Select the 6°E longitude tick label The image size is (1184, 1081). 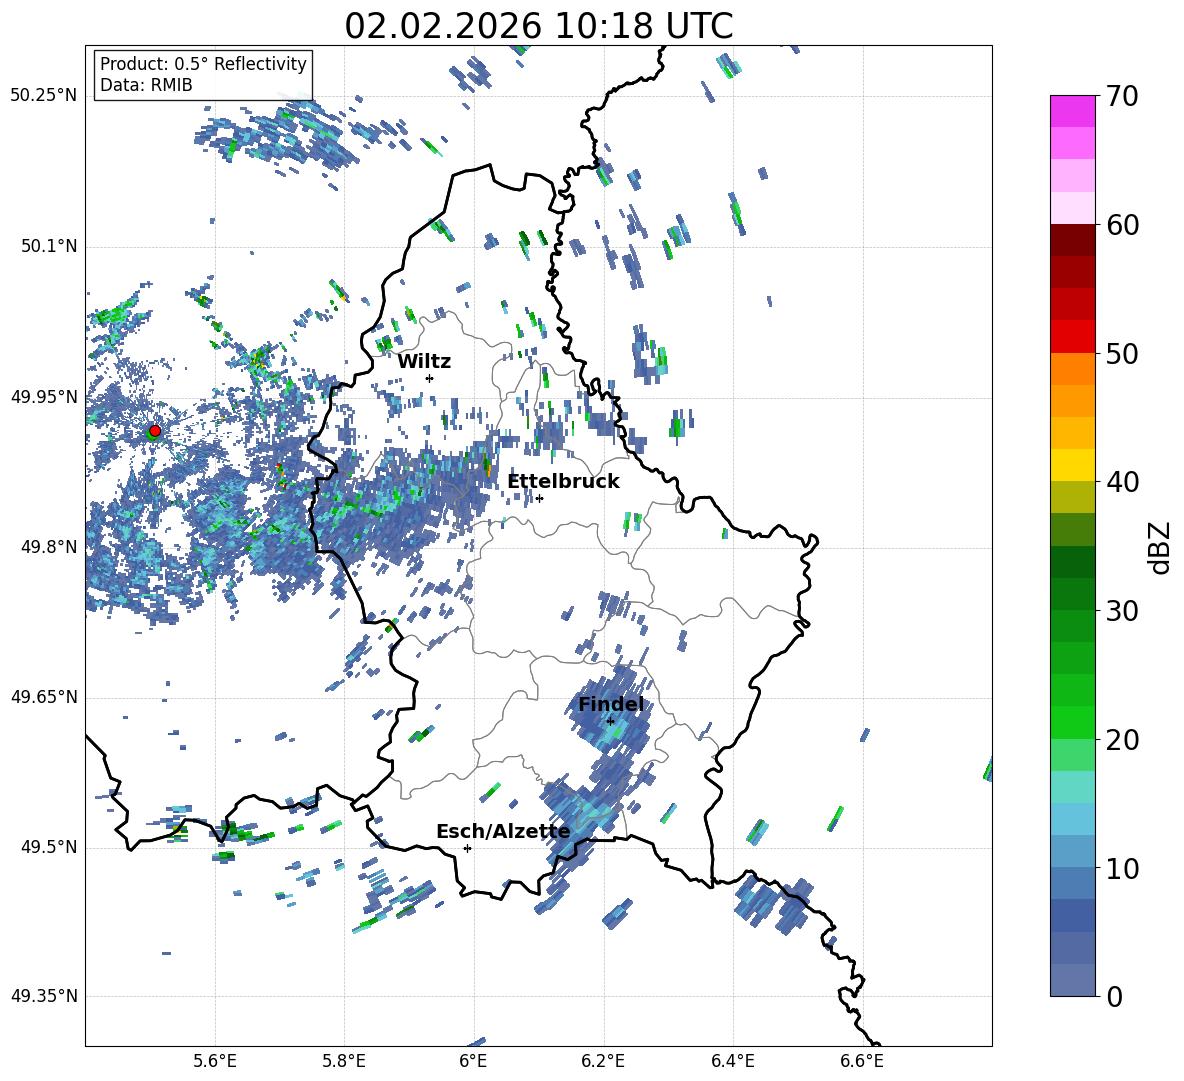coord(473,1060)
